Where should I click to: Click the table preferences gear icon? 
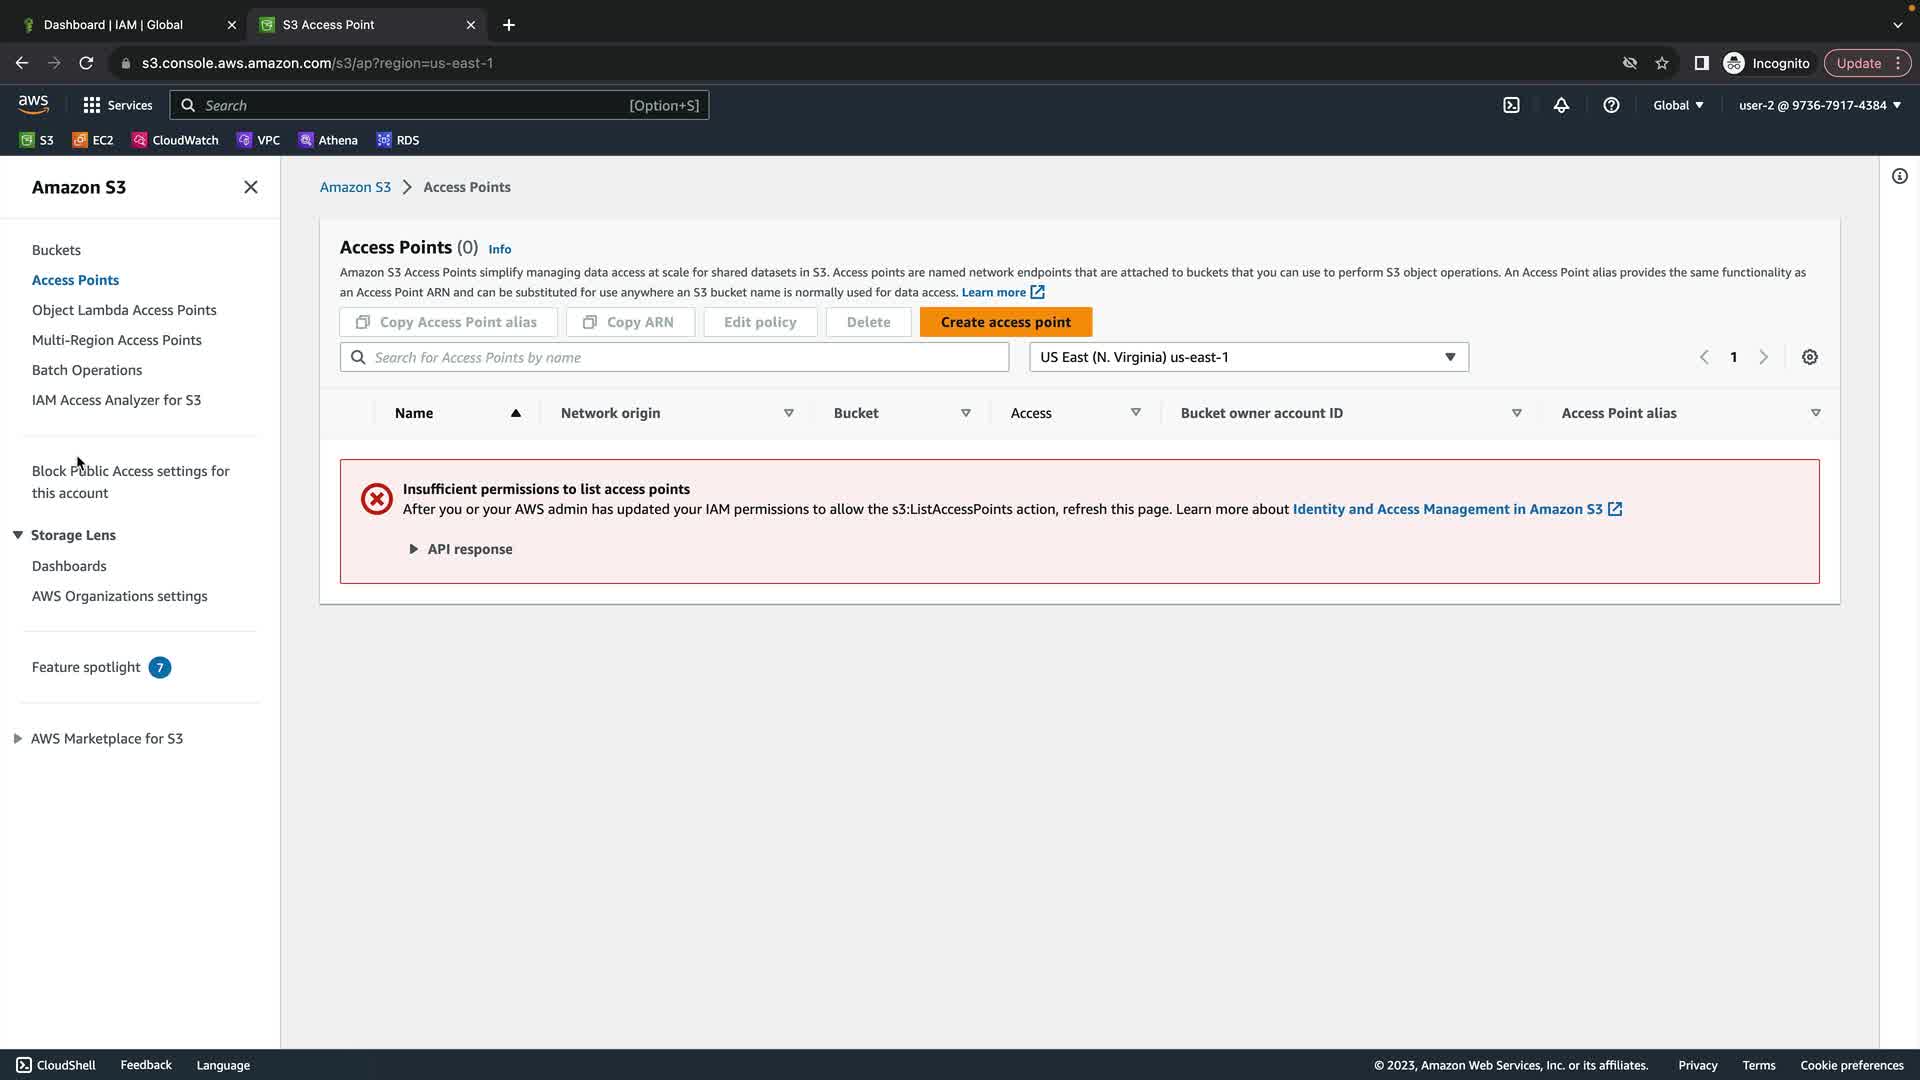[1809, 357]
